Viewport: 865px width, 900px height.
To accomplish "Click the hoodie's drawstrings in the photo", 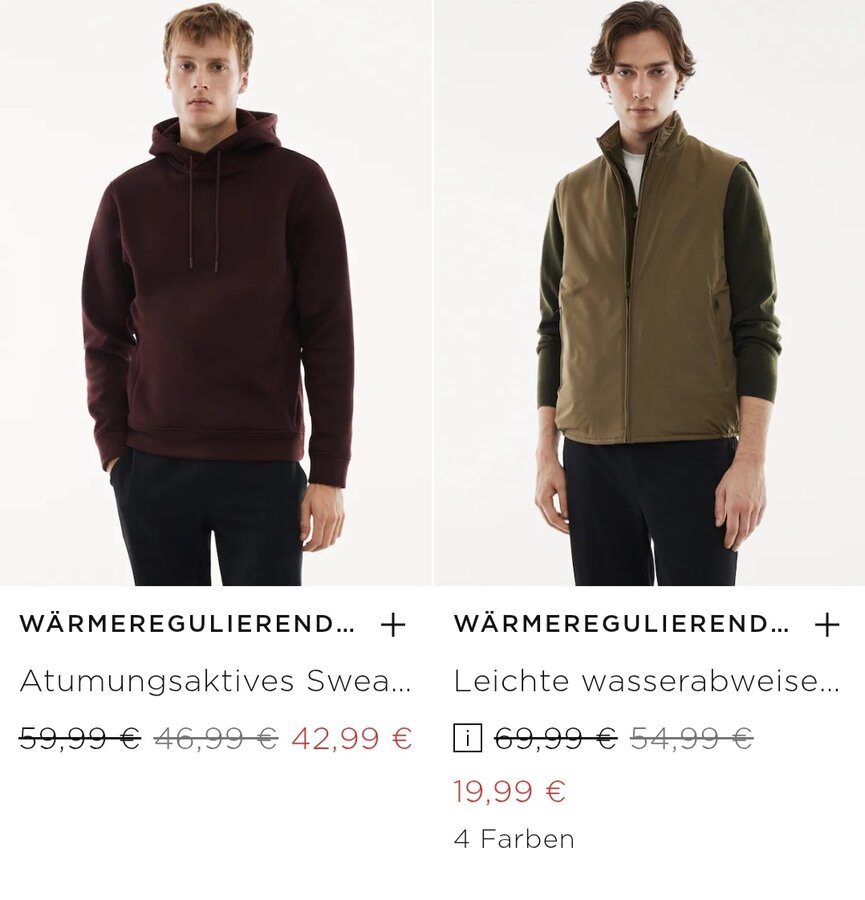I will 204,210.
